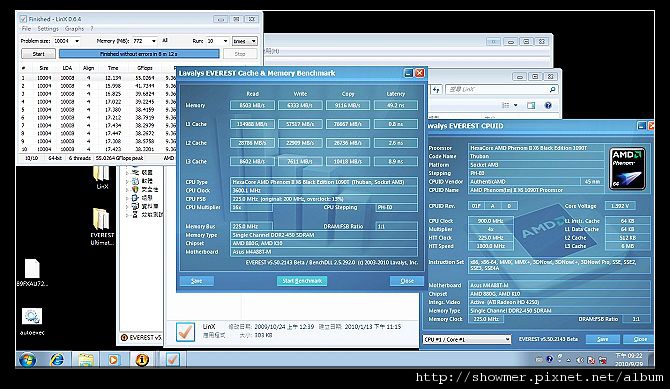Image resolution: width=670 pixels, height=389 pixels.
Task: Click the refresh arrows icon beside Explorer search
Action: point(436,89)
